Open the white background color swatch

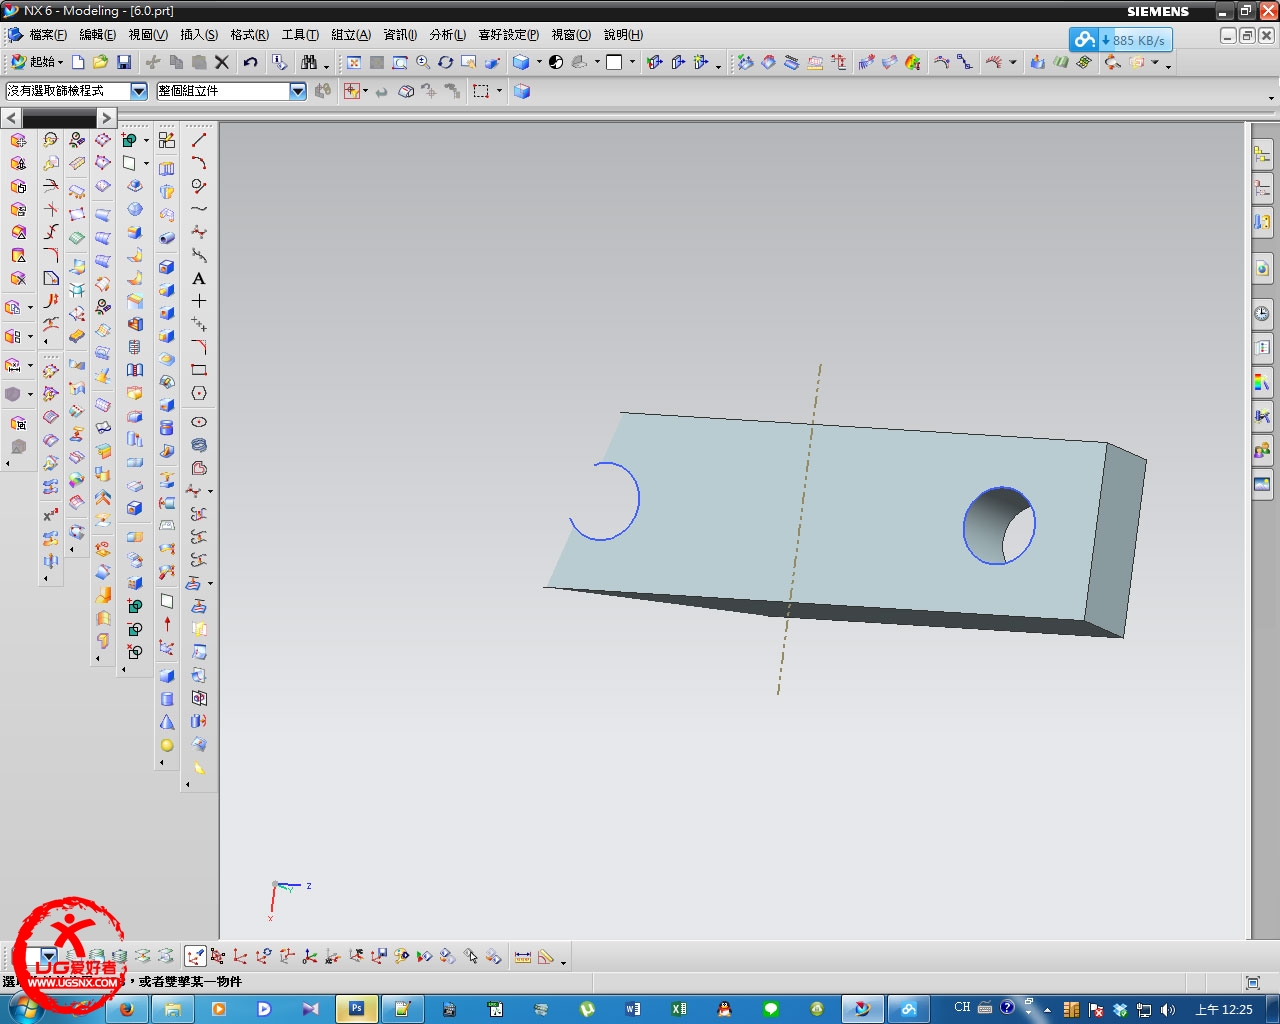[x=614, y=62]
